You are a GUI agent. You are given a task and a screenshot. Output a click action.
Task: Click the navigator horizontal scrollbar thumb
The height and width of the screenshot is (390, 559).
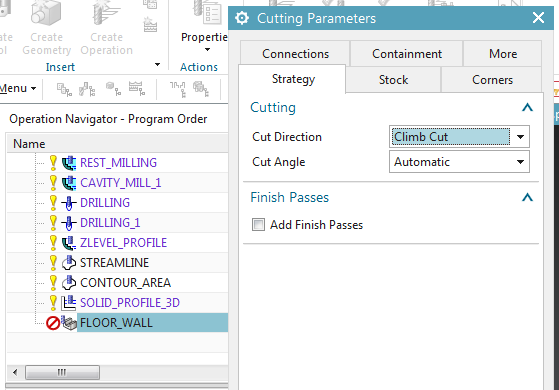coord(62,373)
